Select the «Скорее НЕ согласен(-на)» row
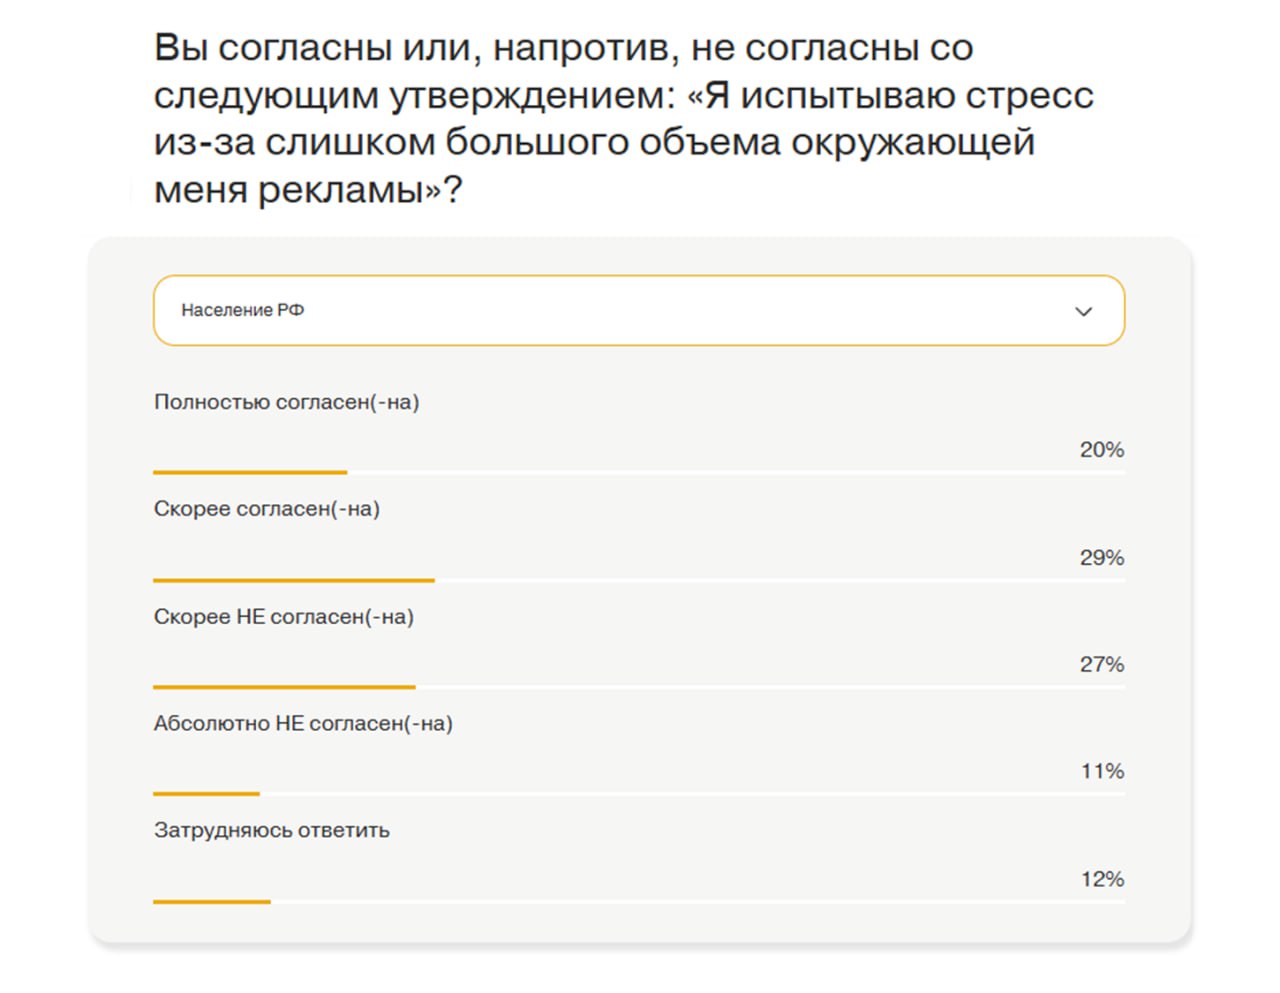 (x=284, y=617)
